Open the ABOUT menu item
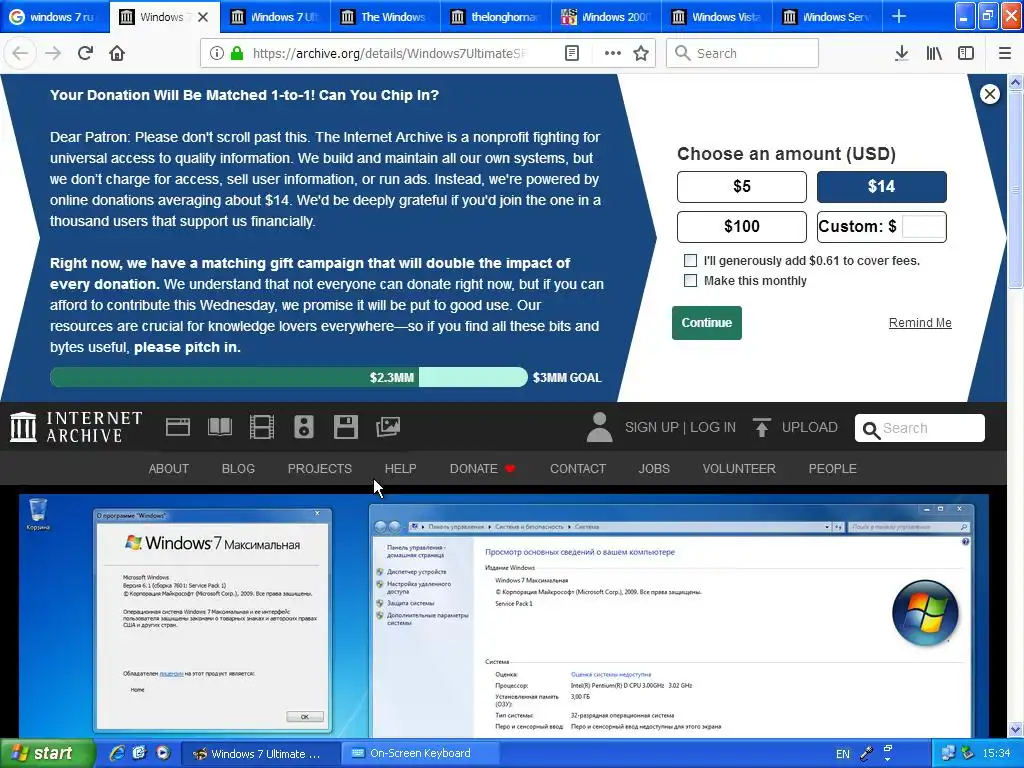 [168, 469]
